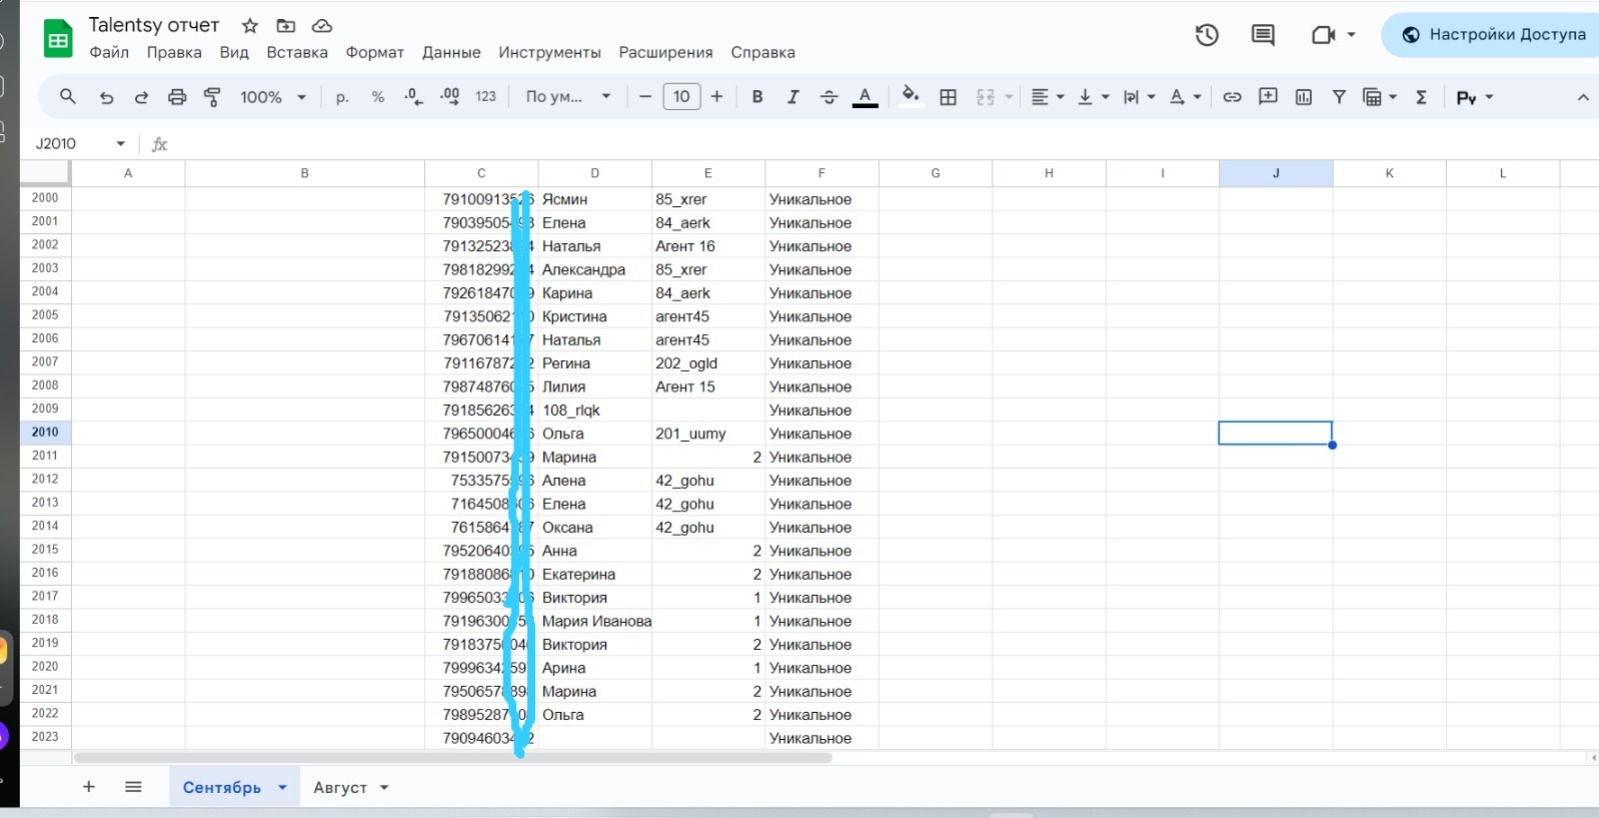Click the Настройки Доступа share button
The image size is (1599, 818).
click(x=1492, y=35)
